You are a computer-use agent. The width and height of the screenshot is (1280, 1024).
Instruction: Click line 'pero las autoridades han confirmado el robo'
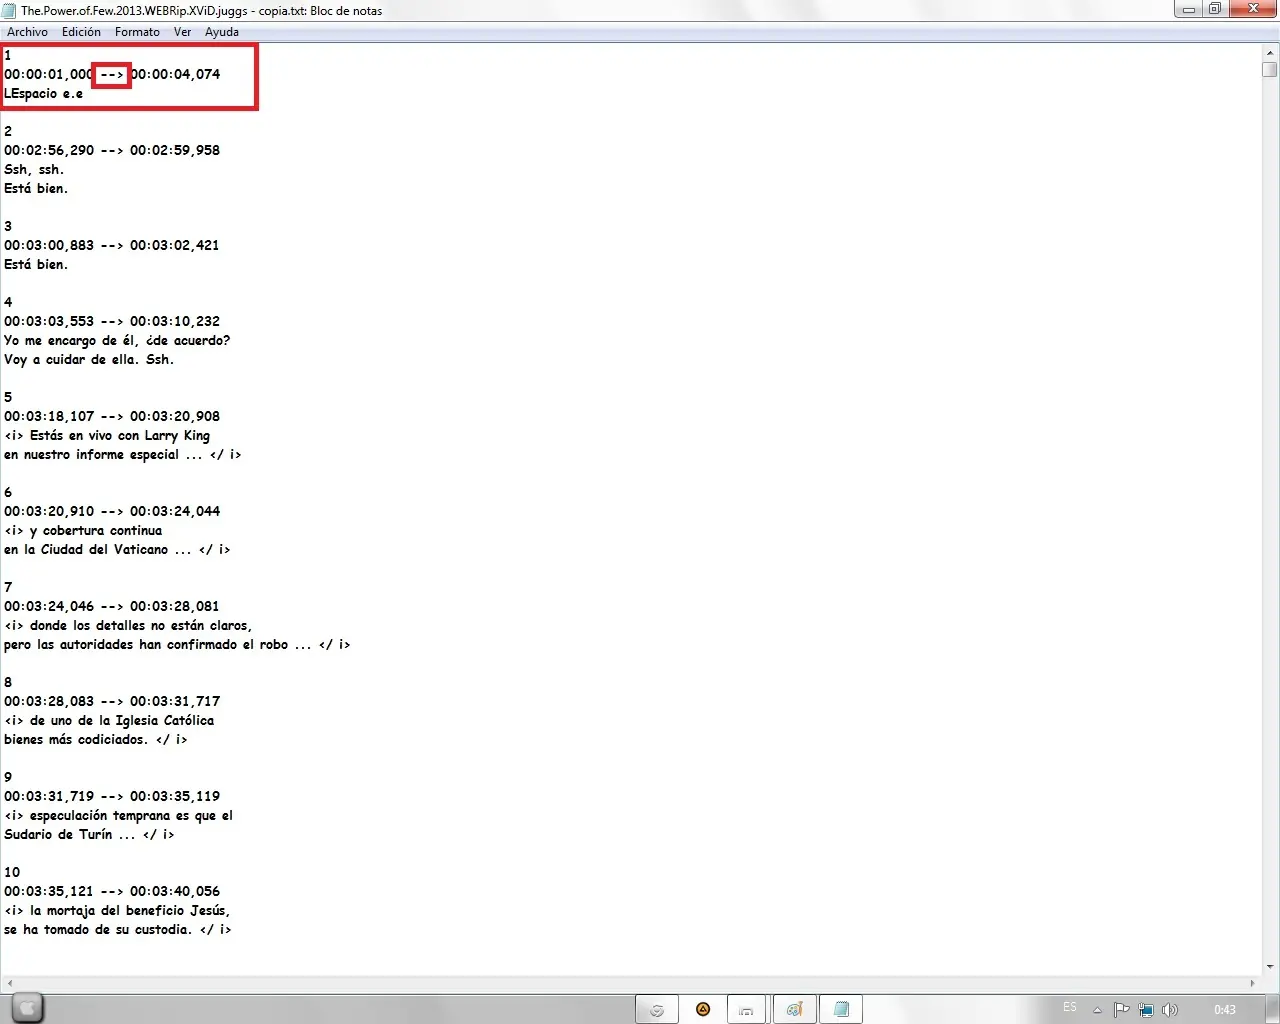[146, 645]
